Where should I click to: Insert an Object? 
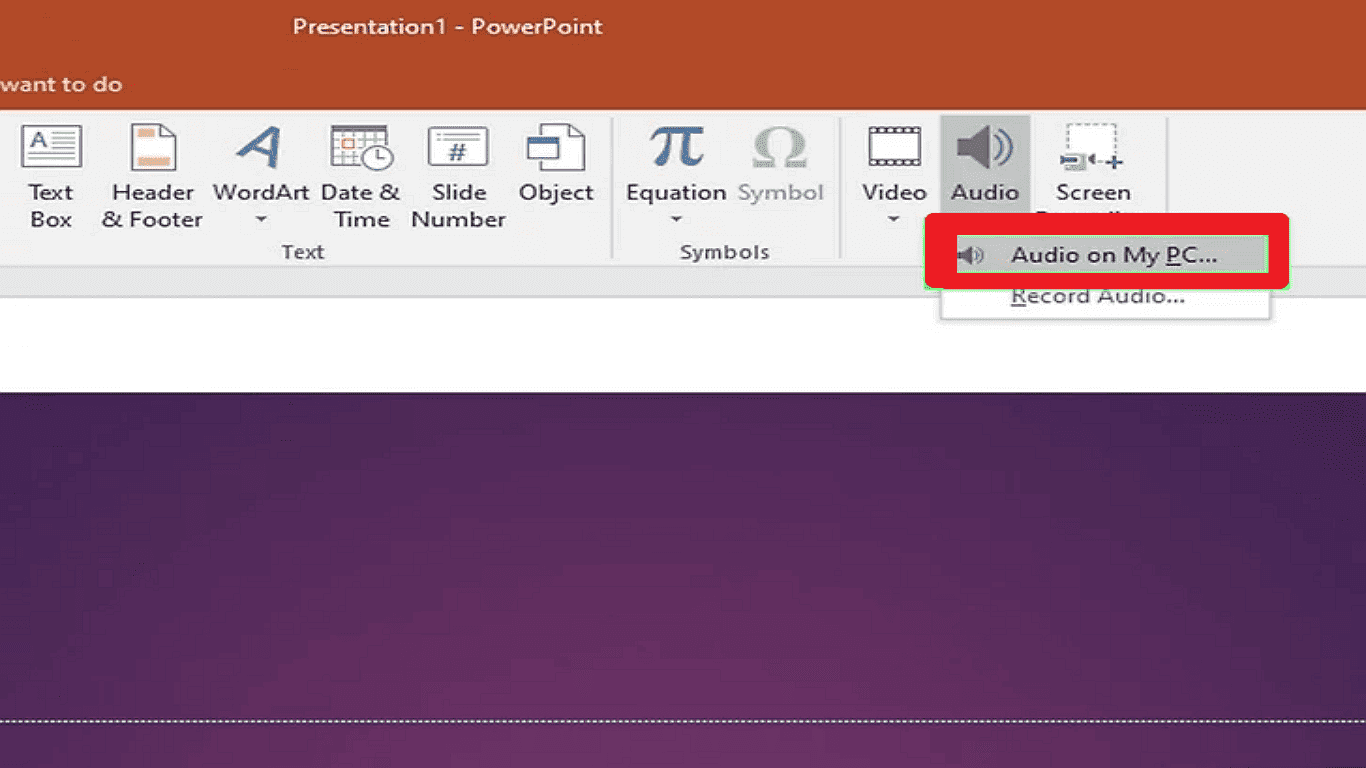[x=556, y=166]
